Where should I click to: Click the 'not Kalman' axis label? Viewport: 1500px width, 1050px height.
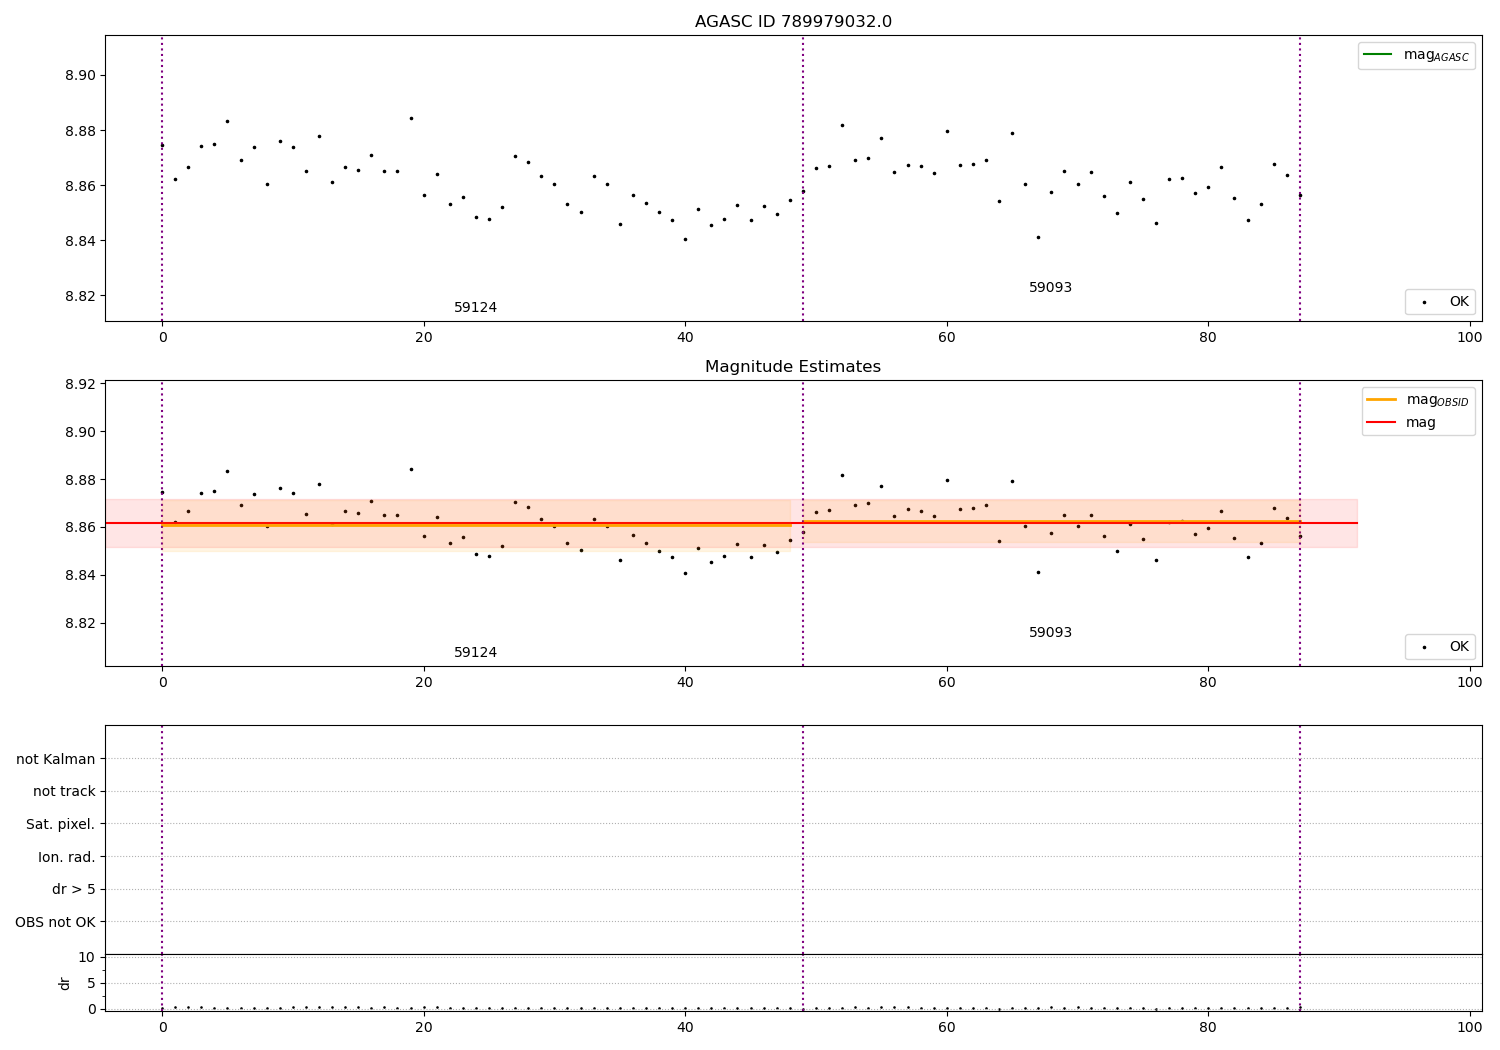(56, 759)
